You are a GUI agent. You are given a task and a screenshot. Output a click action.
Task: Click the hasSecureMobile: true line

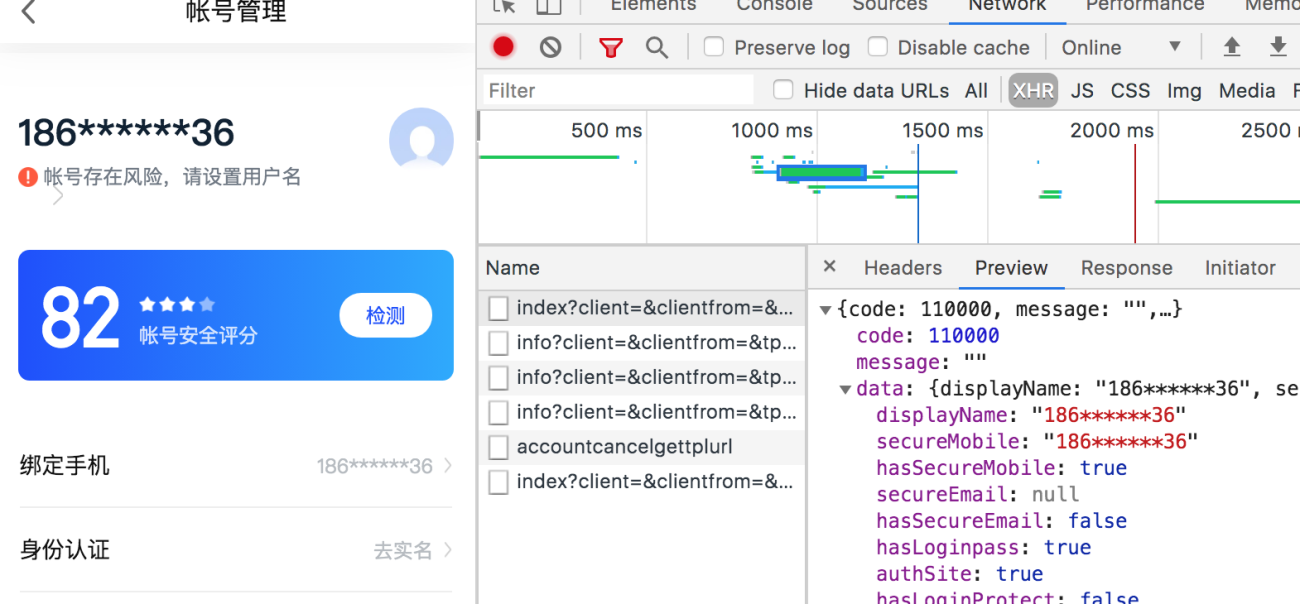pyautogui.click(x=1001, y=468)
